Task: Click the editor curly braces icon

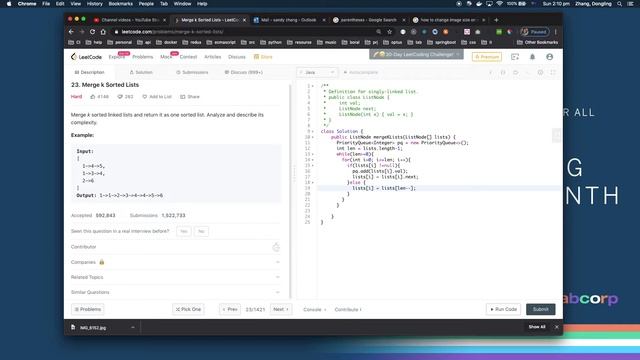Action: point(503,72)
